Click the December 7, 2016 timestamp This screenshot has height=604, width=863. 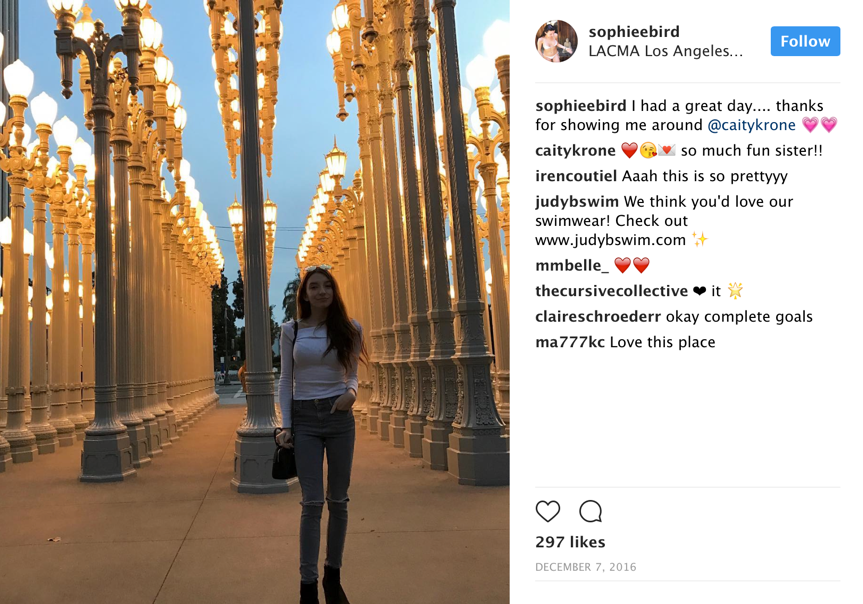tap(585, 567)
